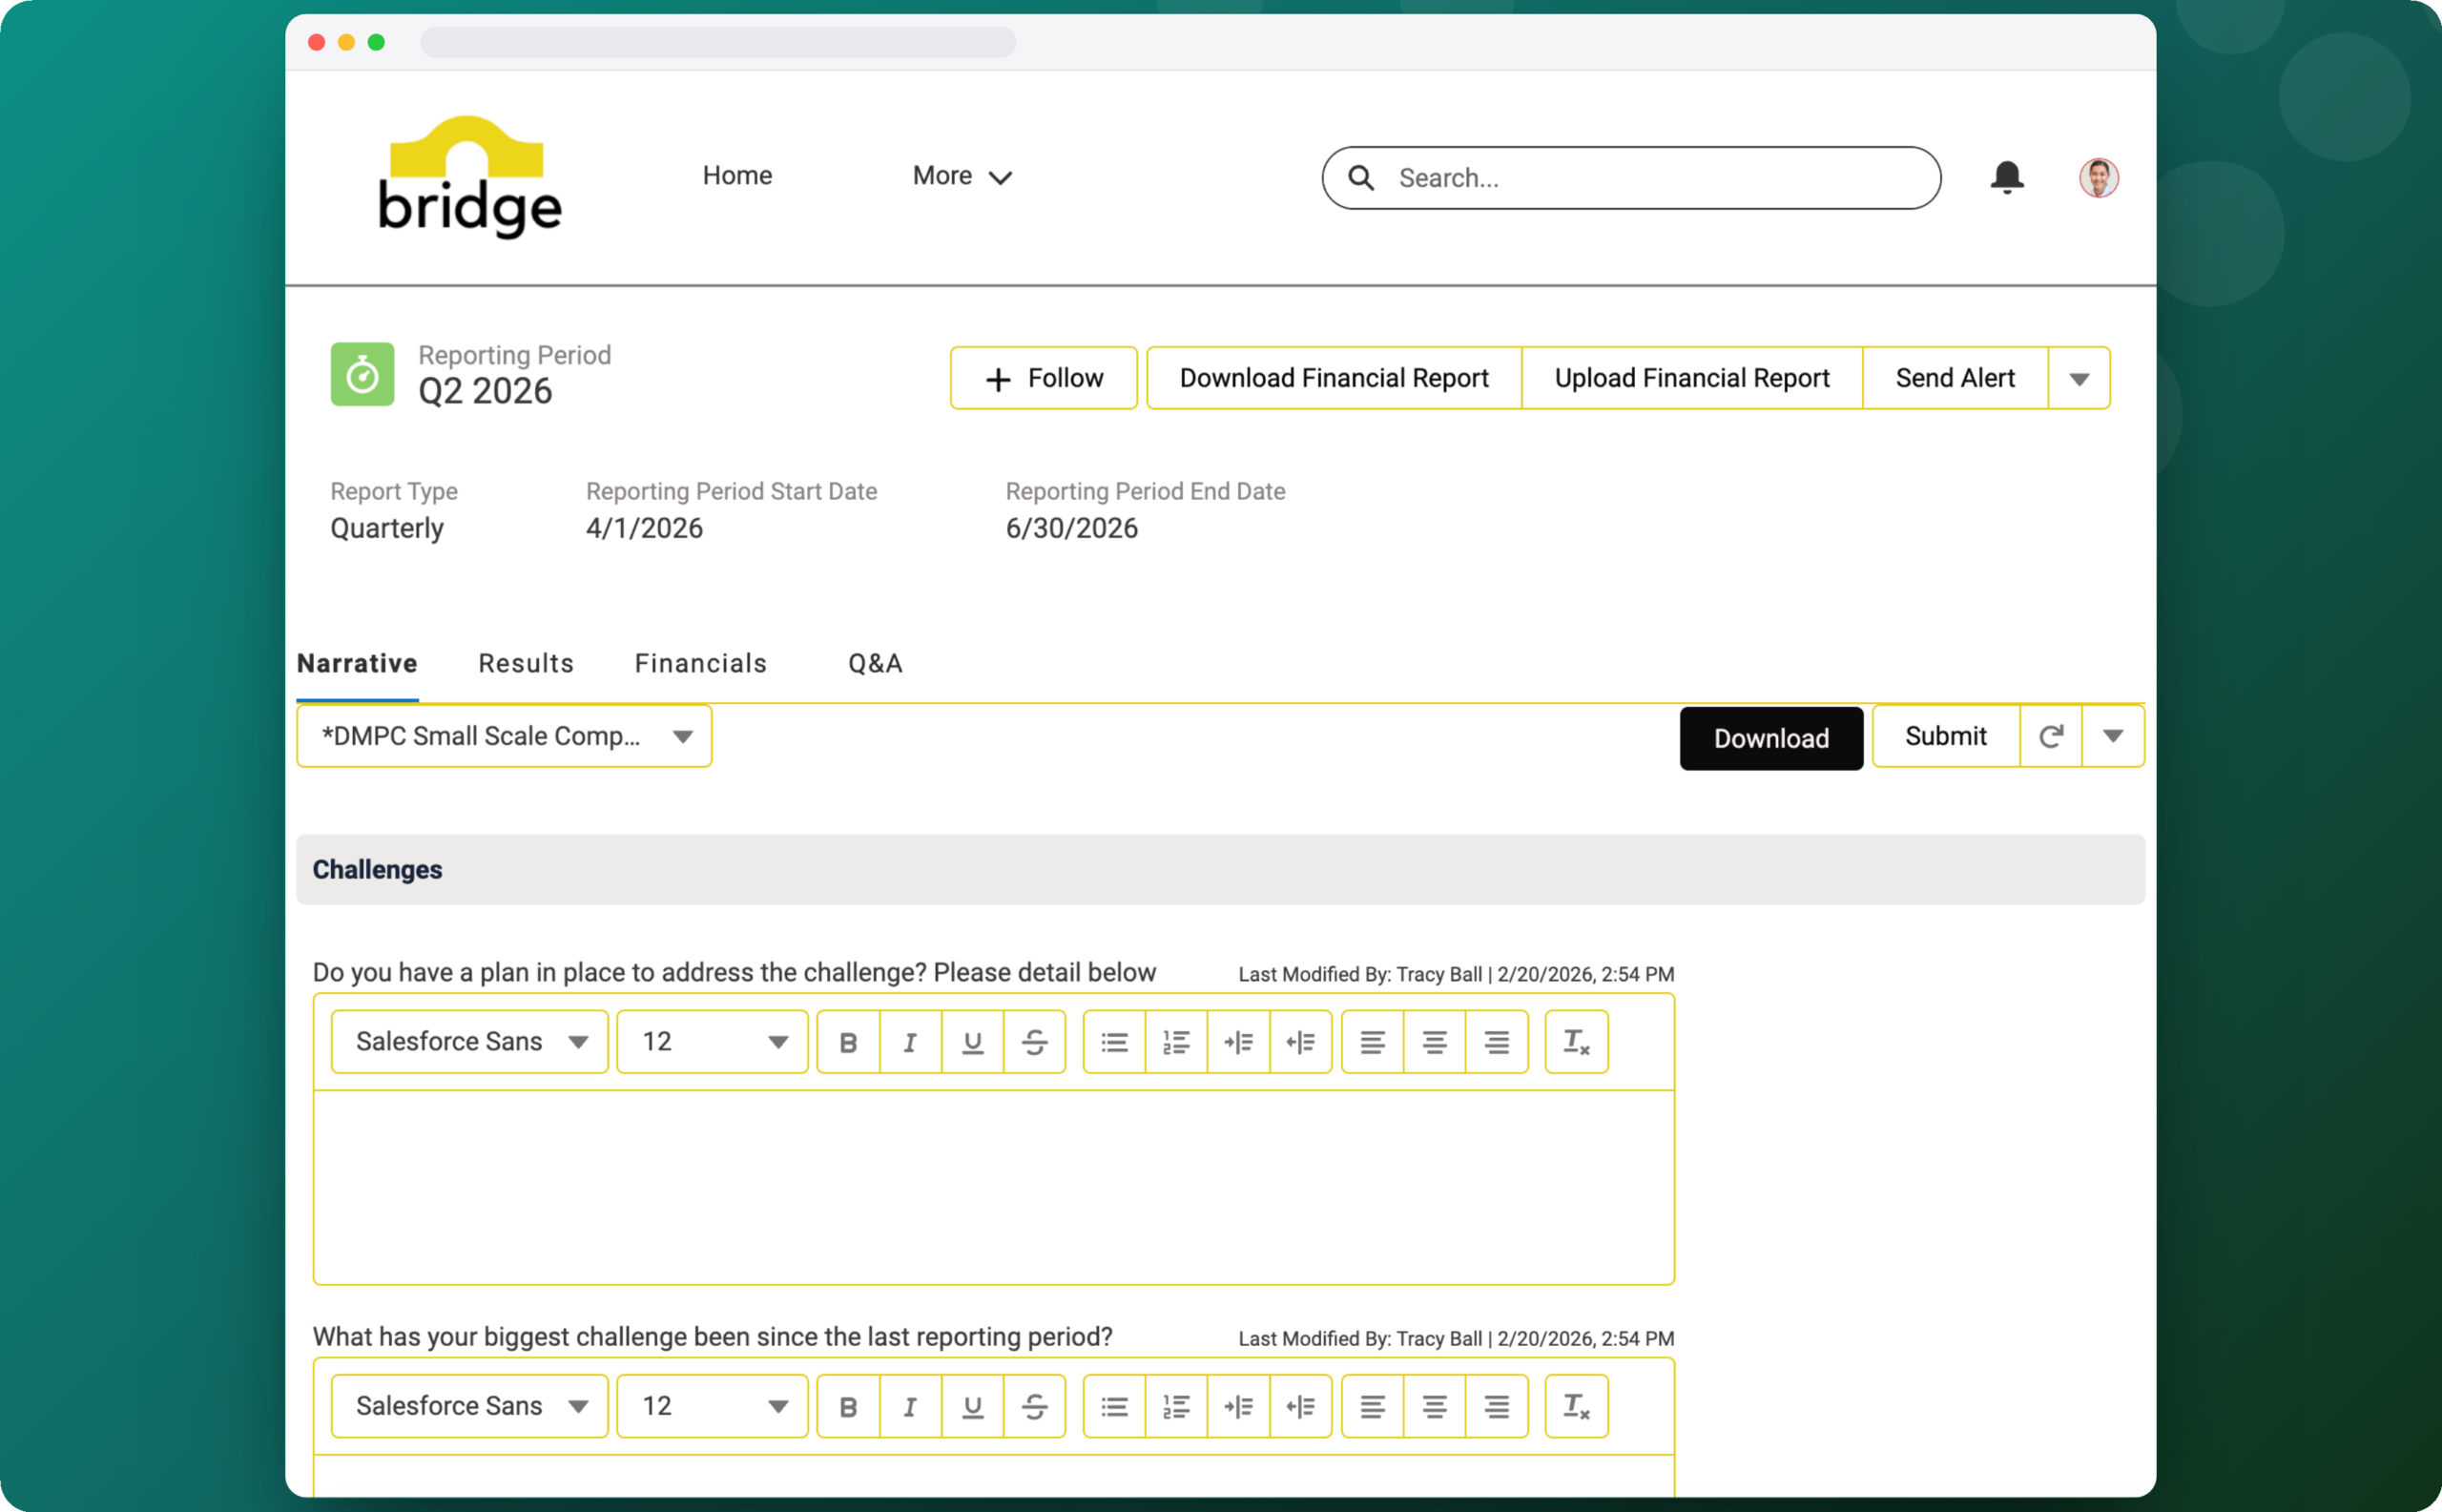Apply Underline in first editor toolbar
Screen dimensions: 2442x1512
(x=972, y=1042)
